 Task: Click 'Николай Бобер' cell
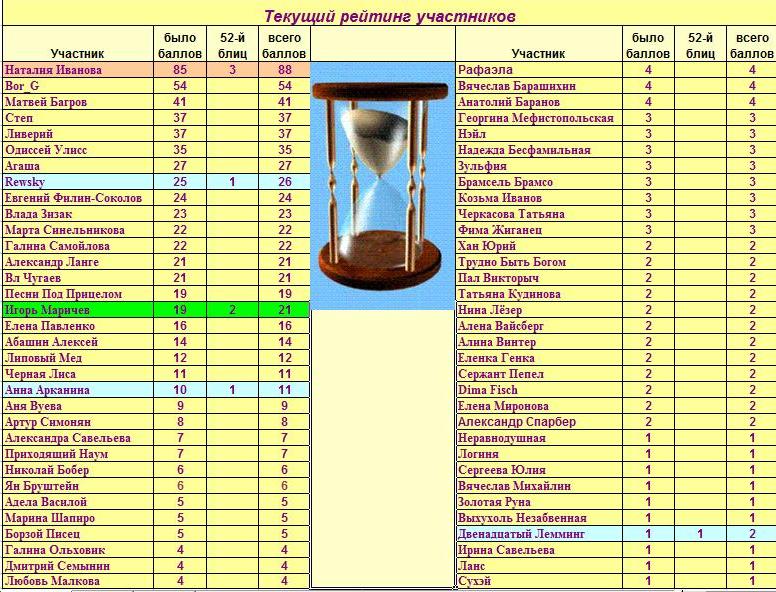[x=78, y=470]
